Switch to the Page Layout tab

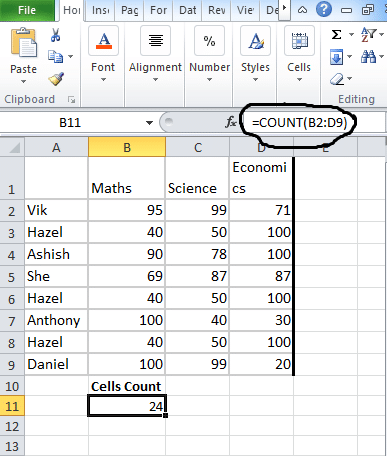click(x=130, y=10)
